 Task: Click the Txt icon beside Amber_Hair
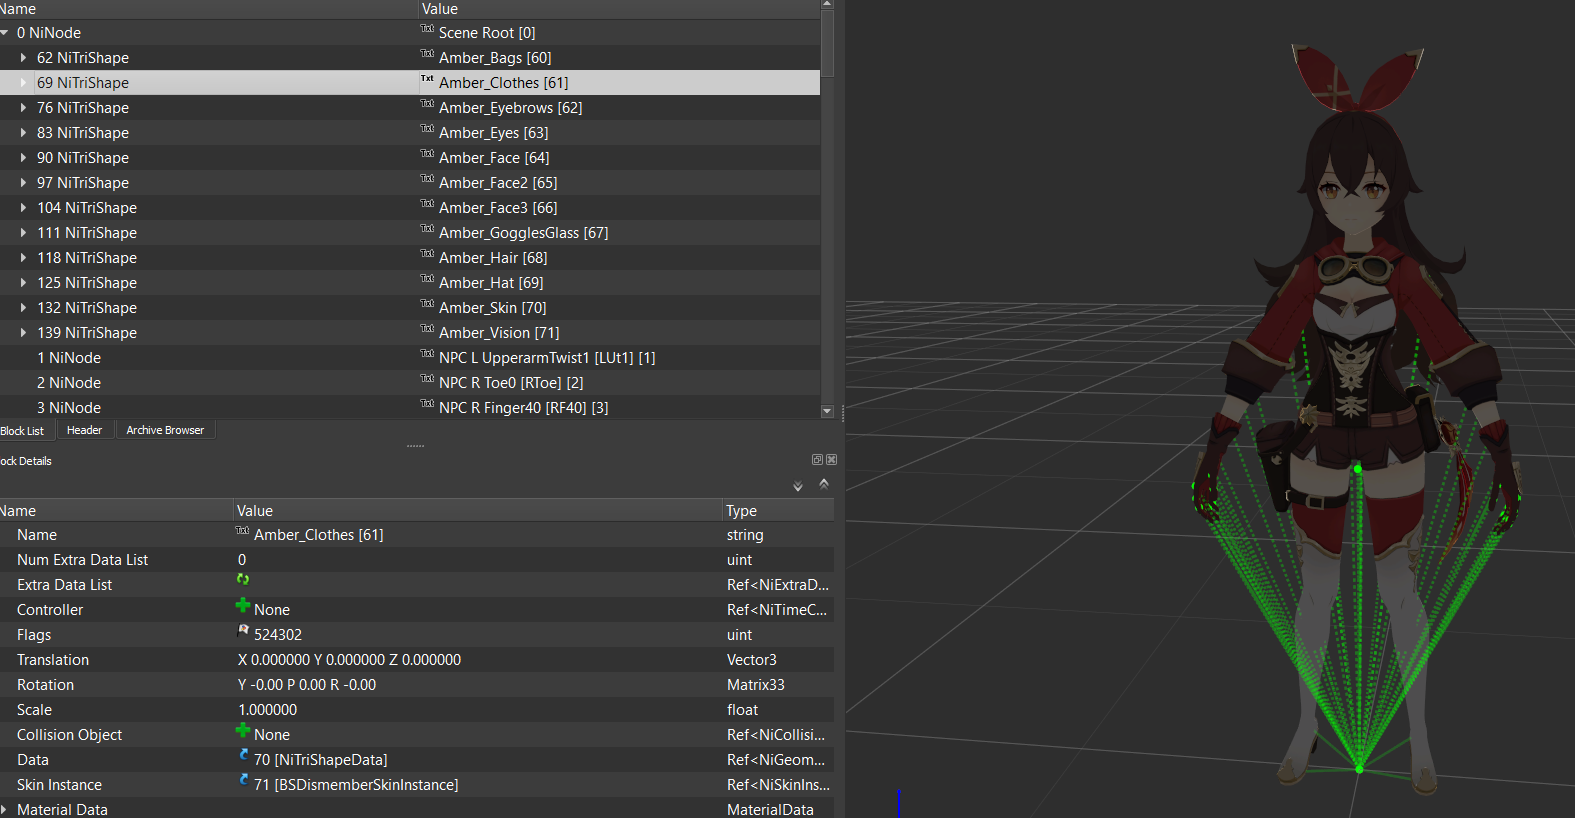point(427,253)
